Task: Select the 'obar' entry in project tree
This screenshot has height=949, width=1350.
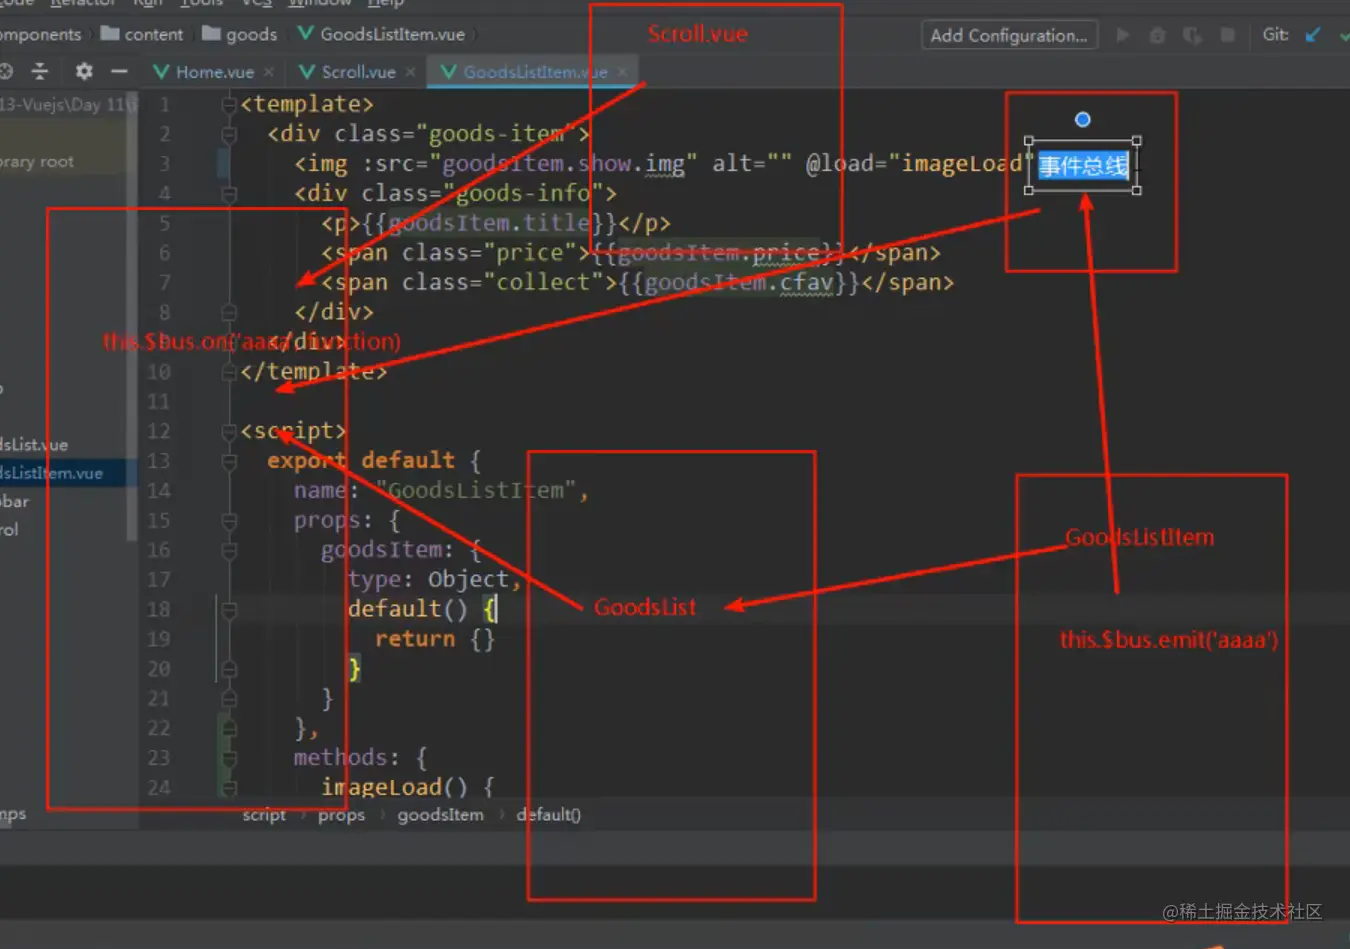Action: point(15,501)
